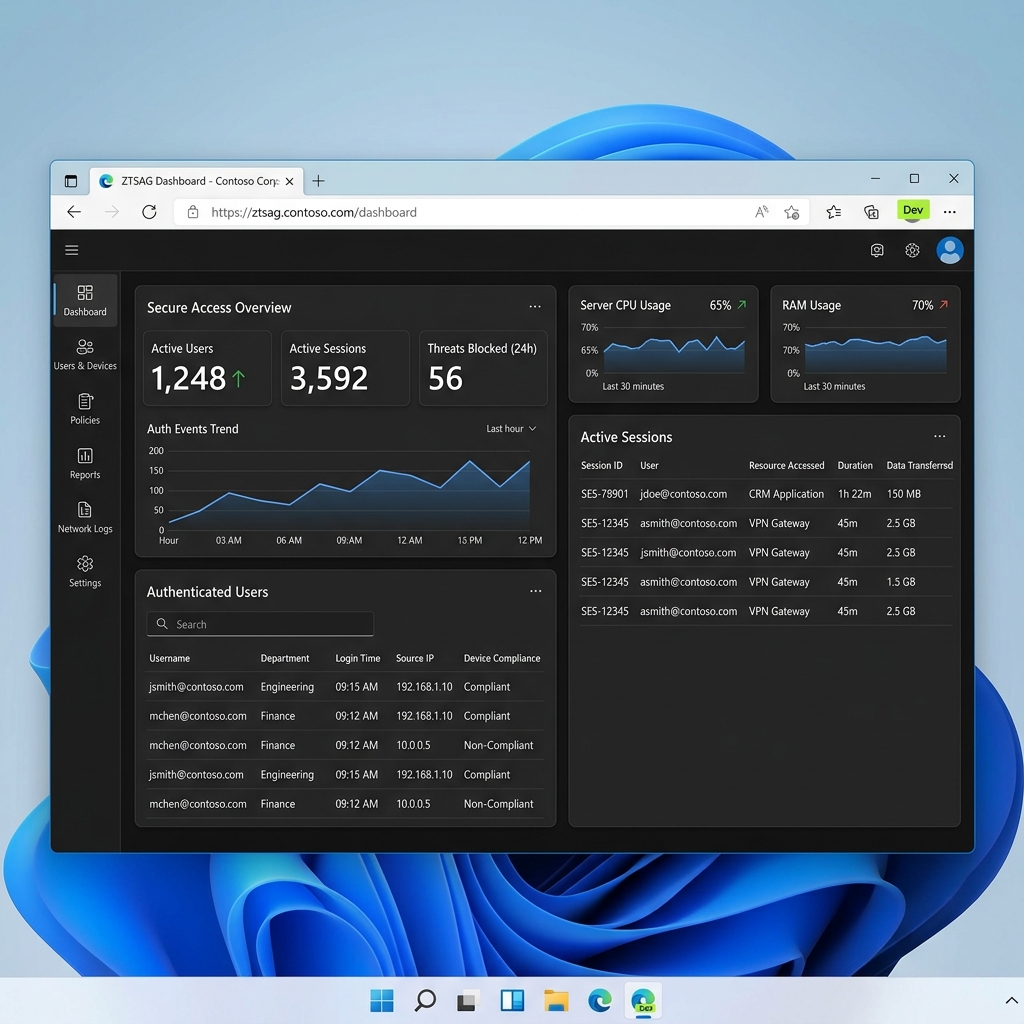The image size is (1024, 1024).
Task: Click the dashboard header gear settings icon
Action: [912, 250]
